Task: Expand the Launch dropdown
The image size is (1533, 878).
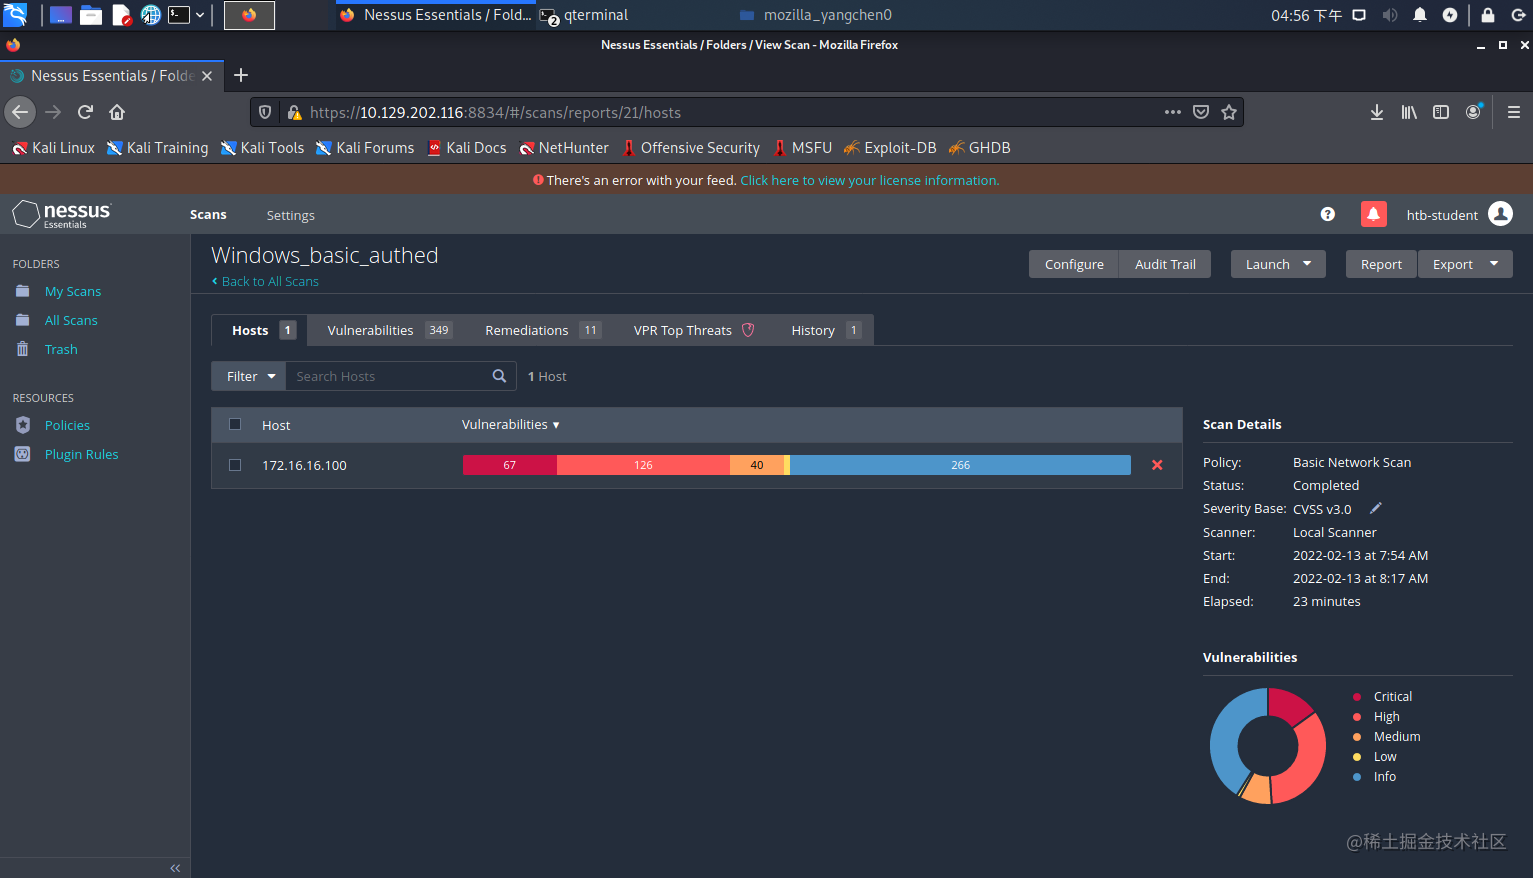Action: (x=1278, y=264)
